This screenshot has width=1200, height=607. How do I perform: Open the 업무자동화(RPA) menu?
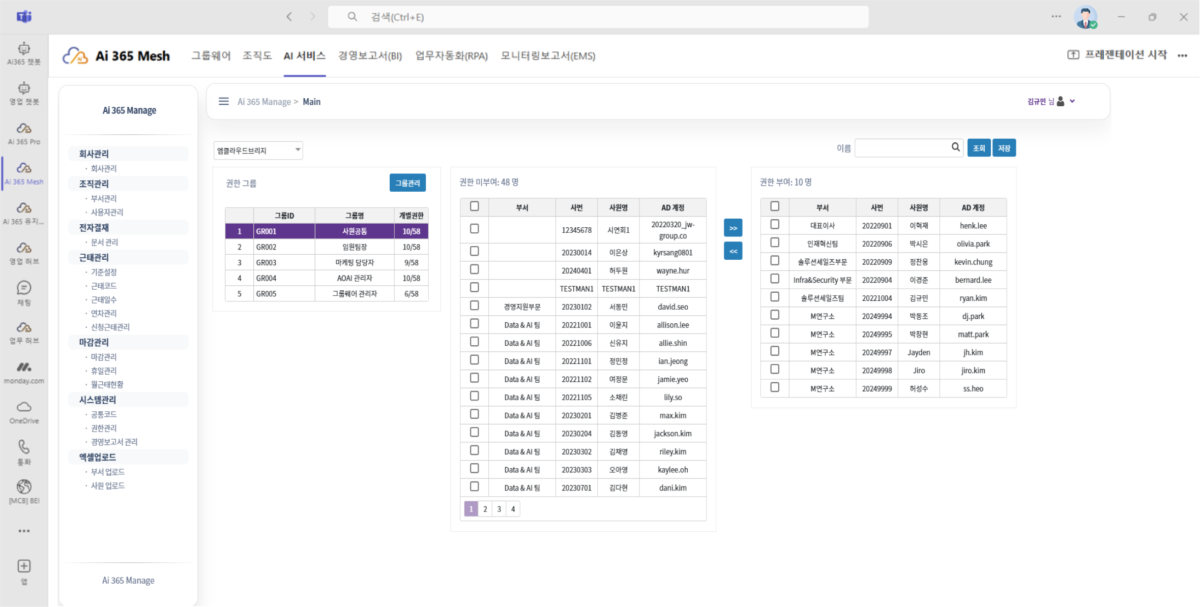tap(451, 56)
